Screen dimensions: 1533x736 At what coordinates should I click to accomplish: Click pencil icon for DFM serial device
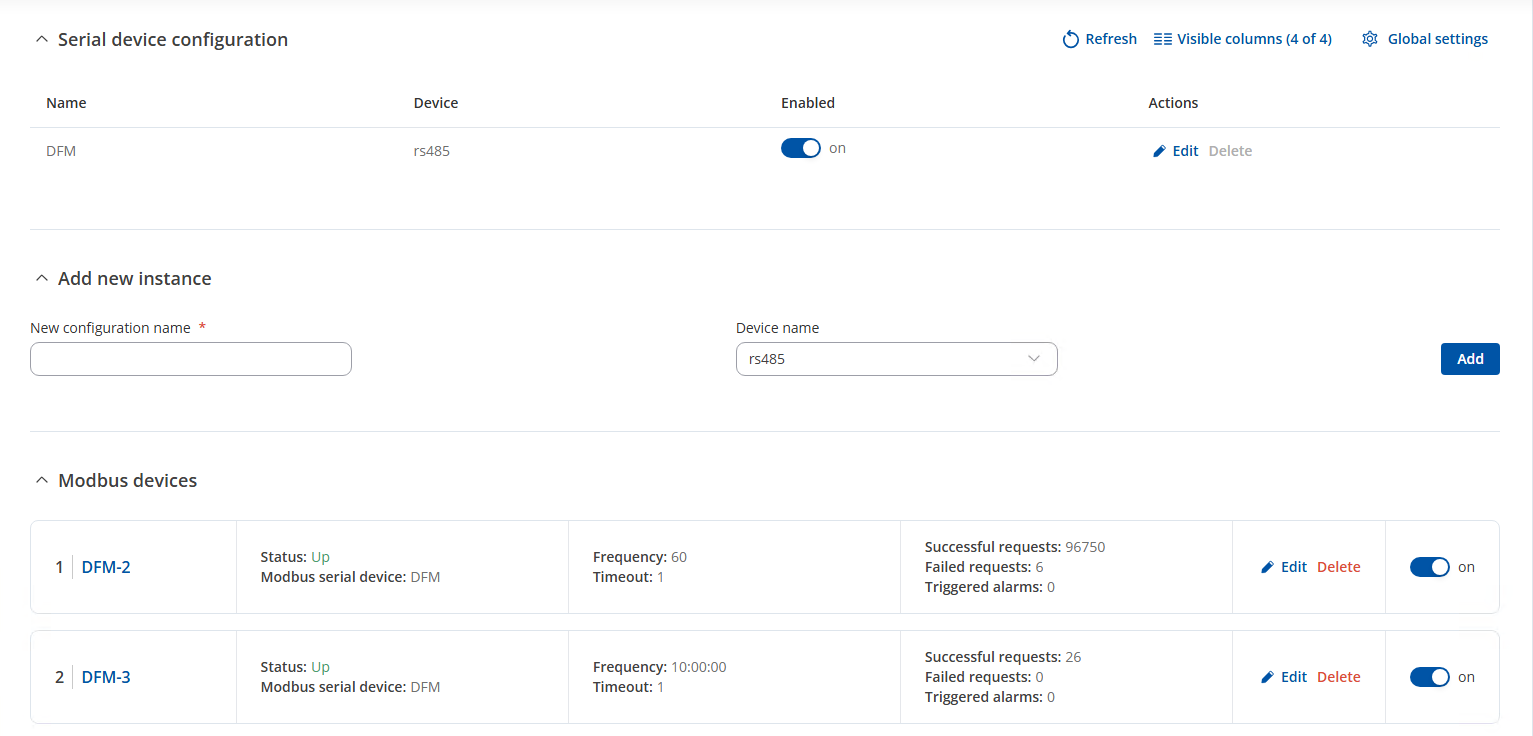coord(1160,151)
